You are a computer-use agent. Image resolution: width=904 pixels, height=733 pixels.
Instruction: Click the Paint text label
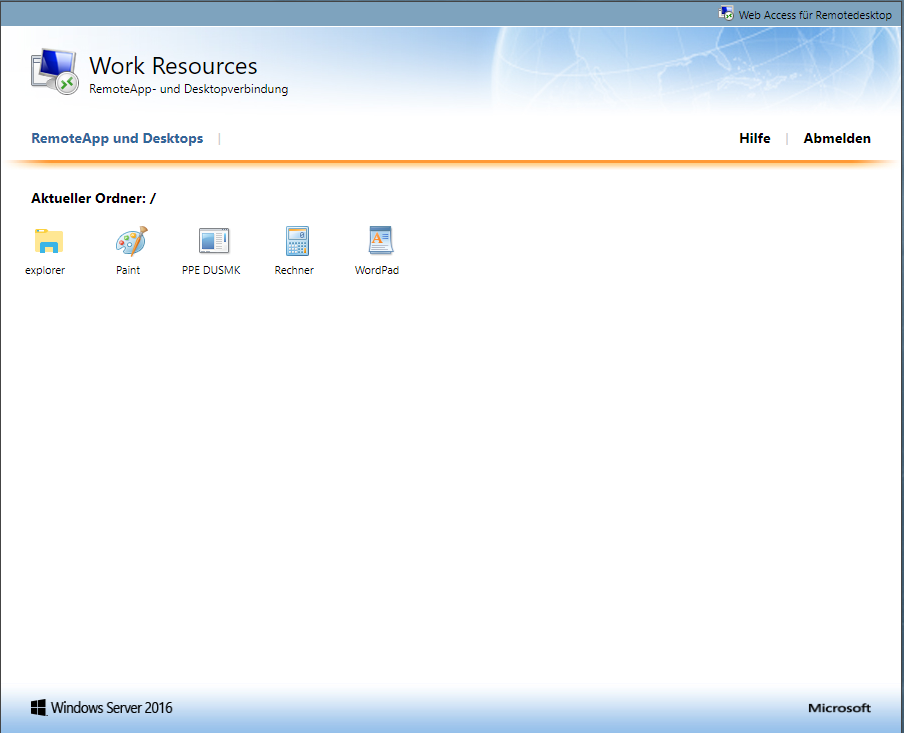pos(128,270)
